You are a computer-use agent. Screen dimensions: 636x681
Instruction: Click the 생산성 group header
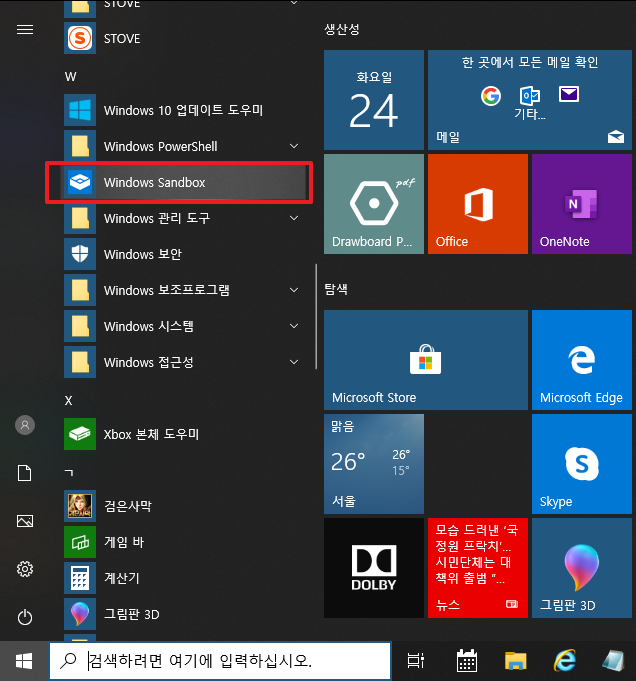[342, 29]
